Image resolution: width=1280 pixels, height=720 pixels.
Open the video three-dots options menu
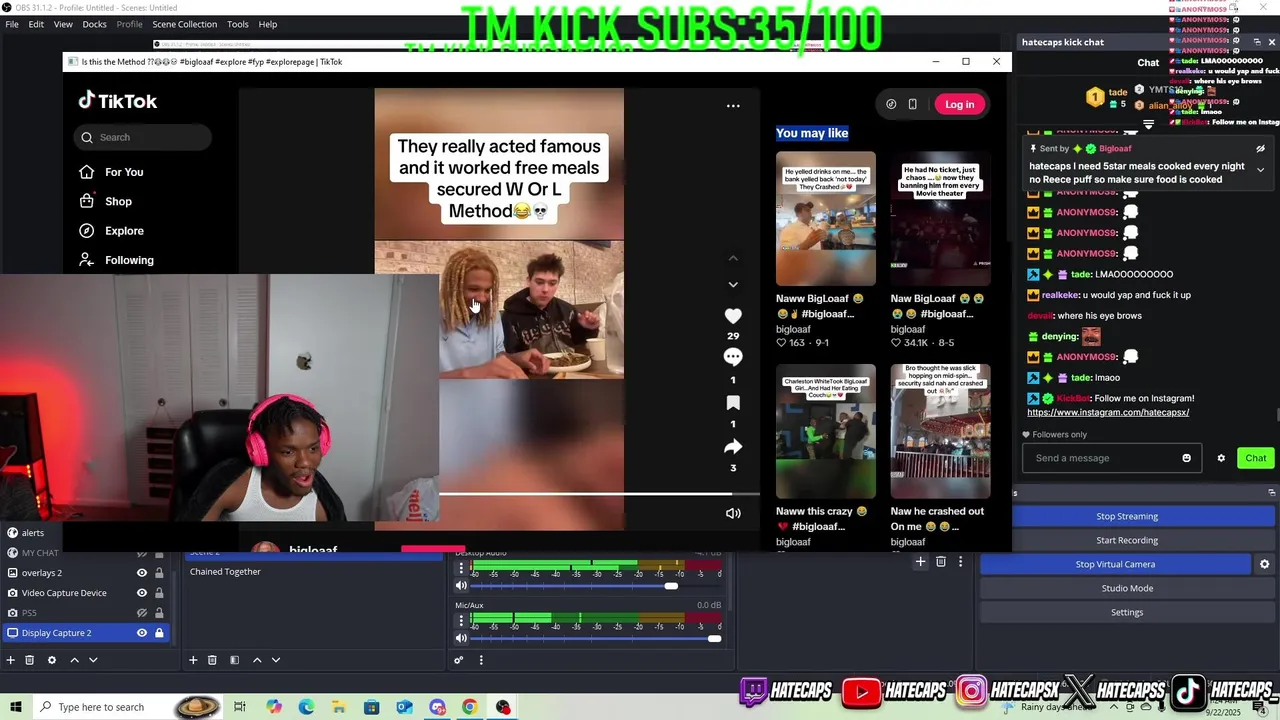(733, 106)
